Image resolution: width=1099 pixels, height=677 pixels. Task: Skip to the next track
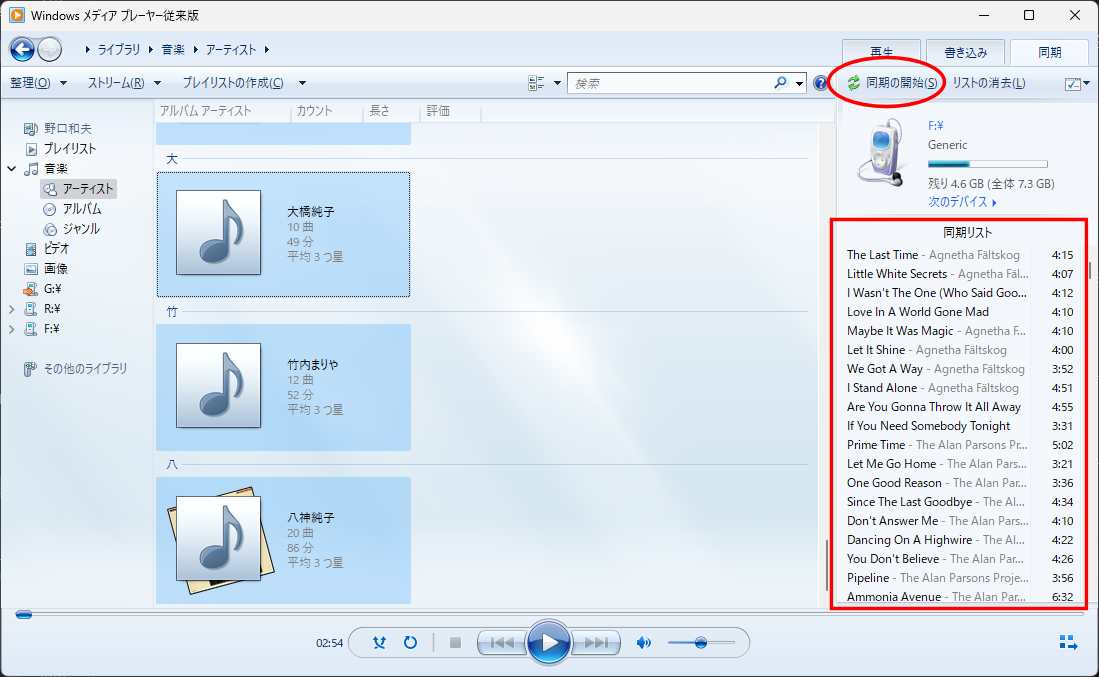[x=596, y=643]
